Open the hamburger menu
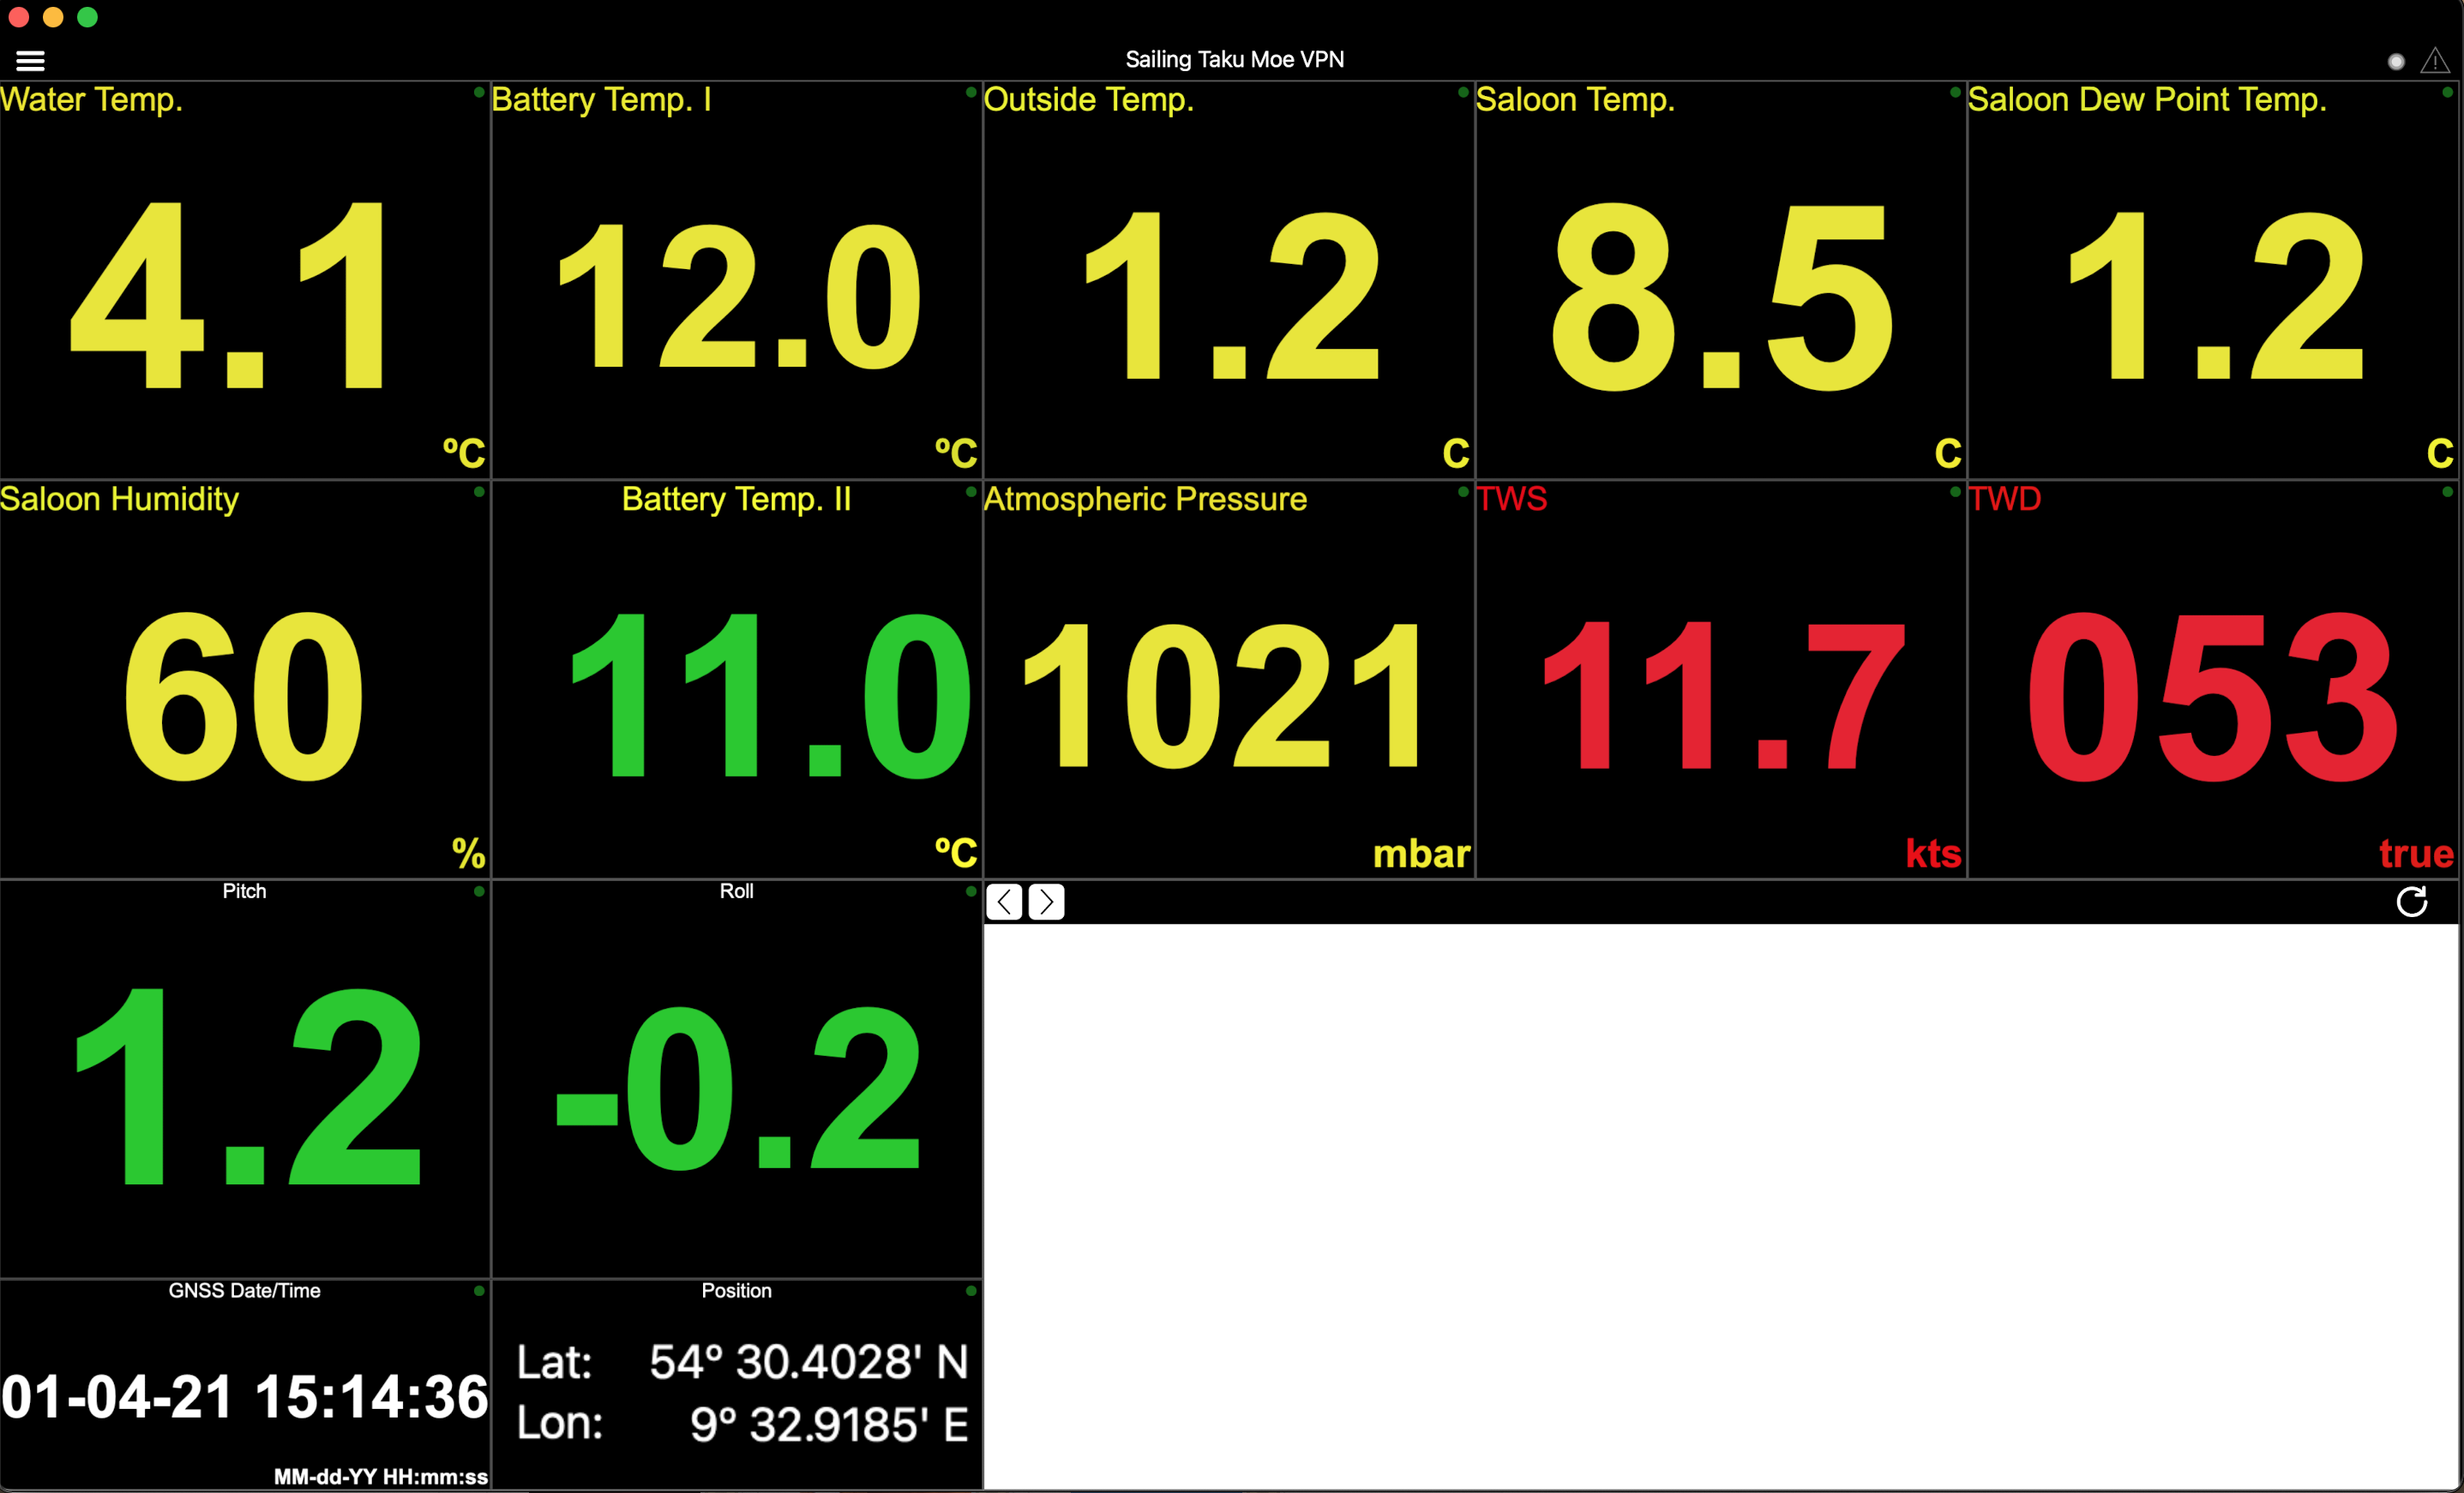2464x1493 pixels. [30, 61]
